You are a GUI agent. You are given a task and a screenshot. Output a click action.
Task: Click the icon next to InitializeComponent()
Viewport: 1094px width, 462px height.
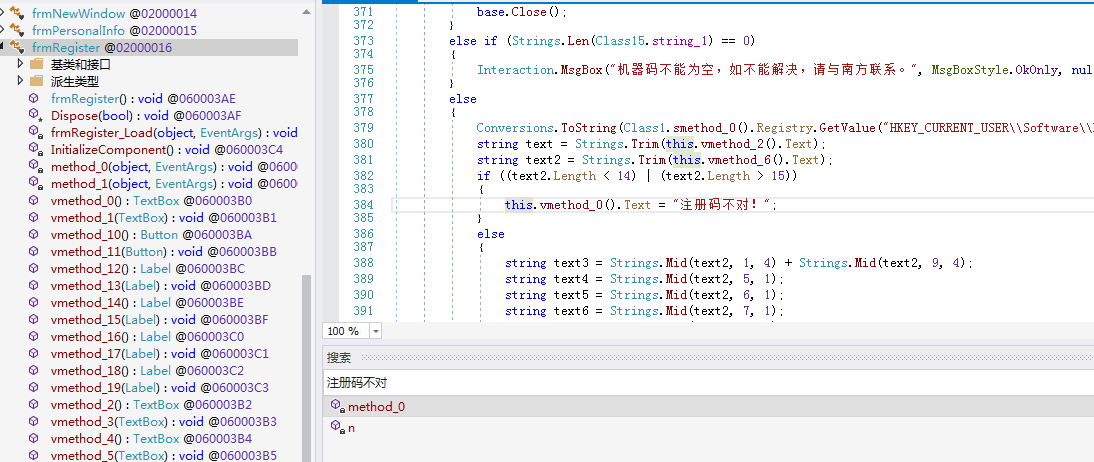tap(35, 149)
